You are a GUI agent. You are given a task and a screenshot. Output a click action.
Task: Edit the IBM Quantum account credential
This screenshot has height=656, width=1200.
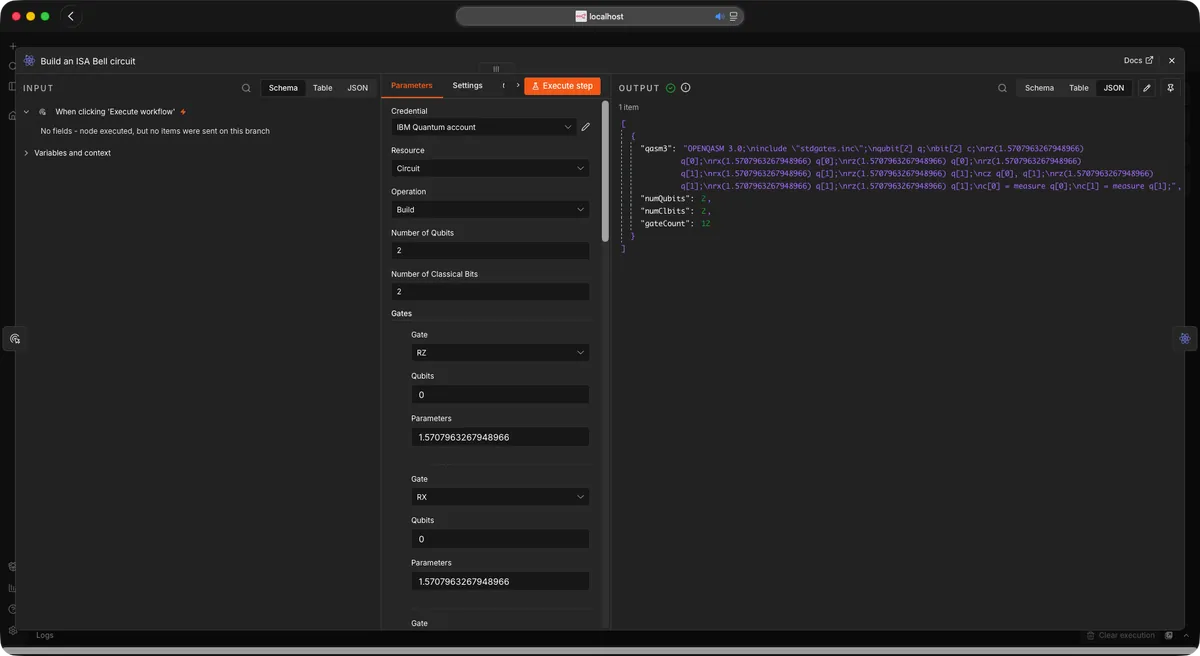[x=586, y=127]
